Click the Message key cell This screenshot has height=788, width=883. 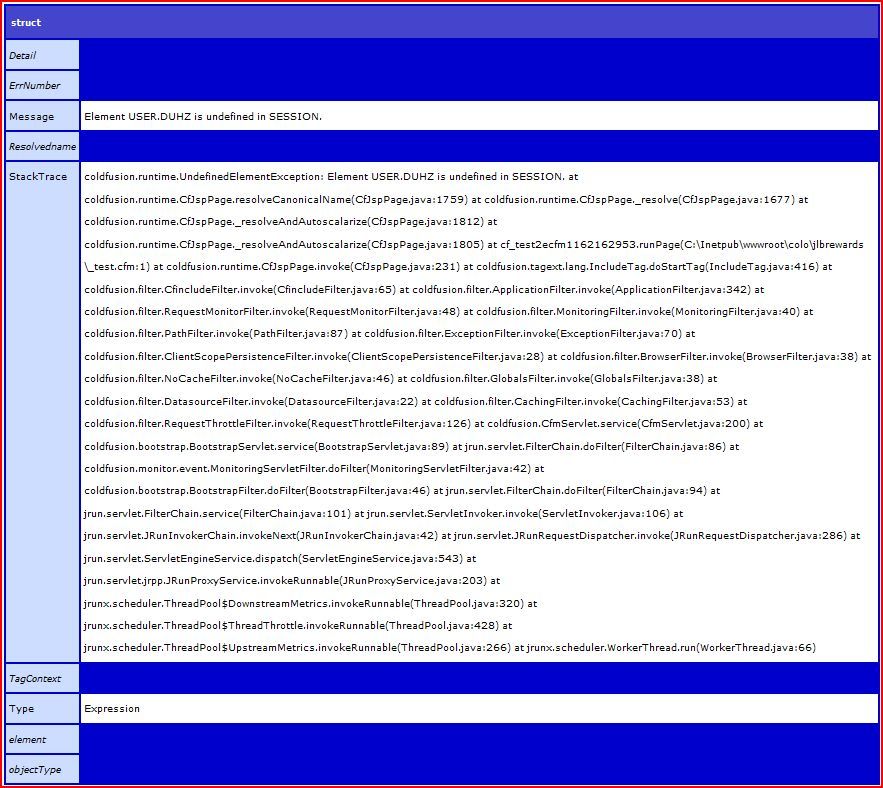42,116
